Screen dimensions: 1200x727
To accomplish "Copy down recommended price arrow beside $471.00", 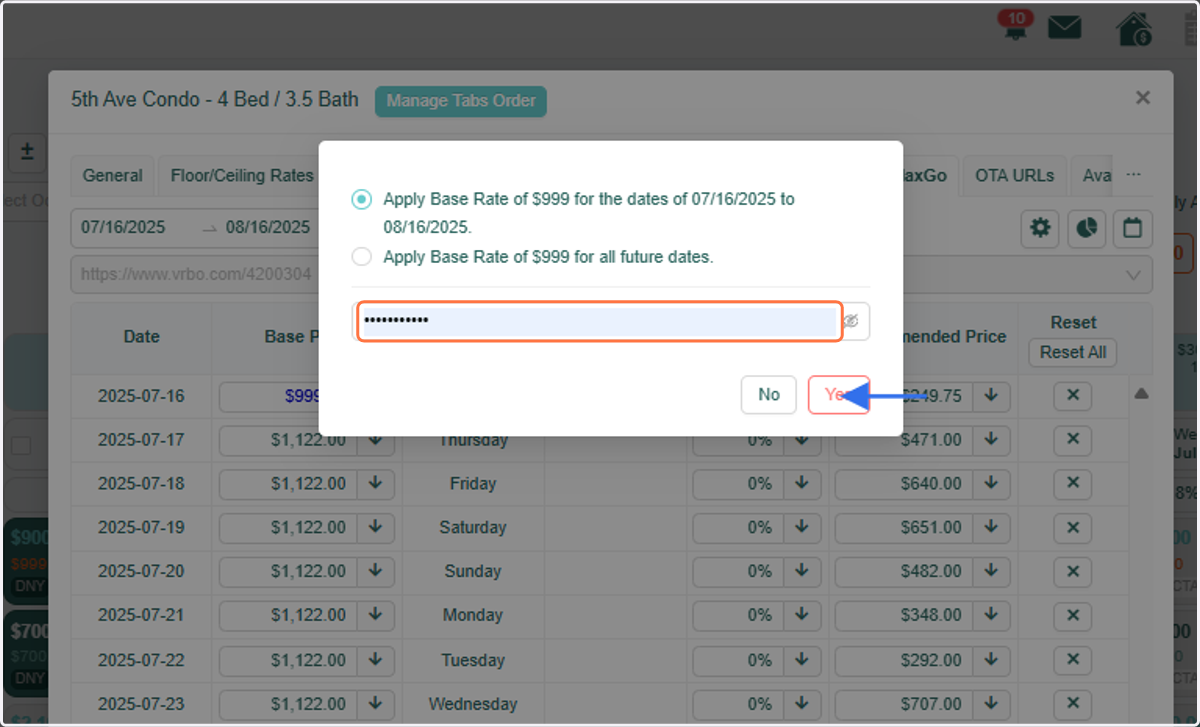I will click(991, 439).
